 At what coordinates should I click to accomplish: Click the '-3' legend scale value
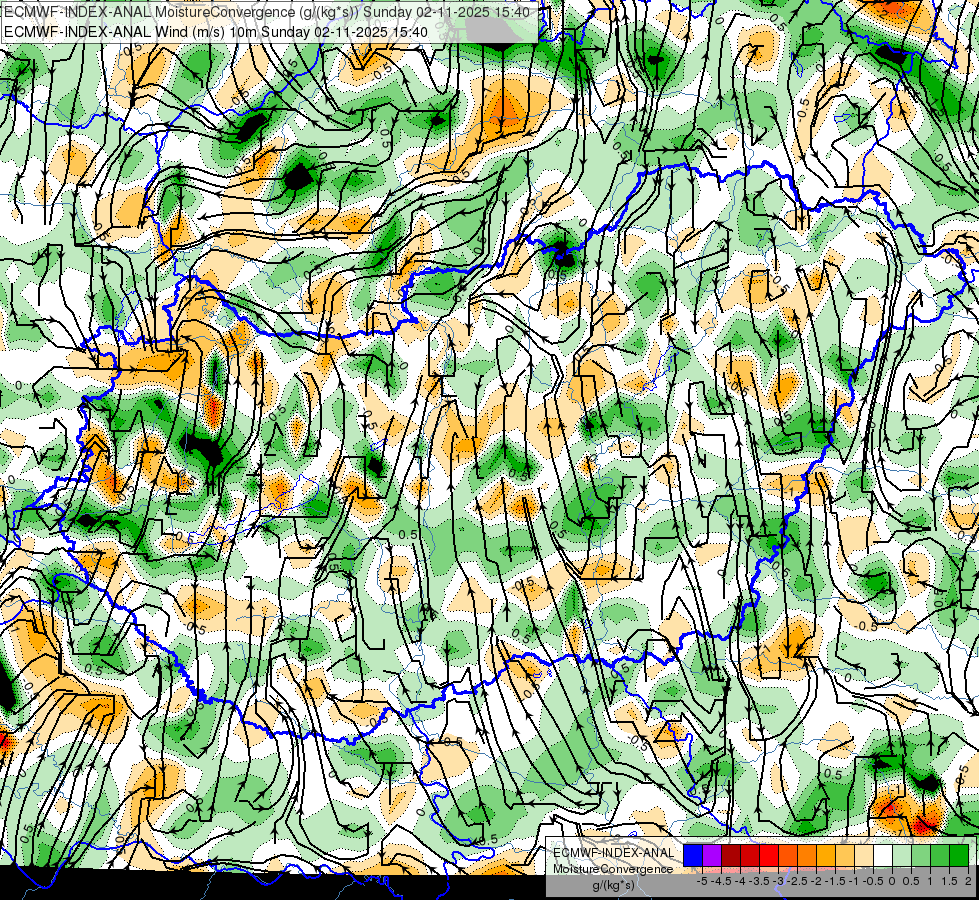click(x=779, y=881)
